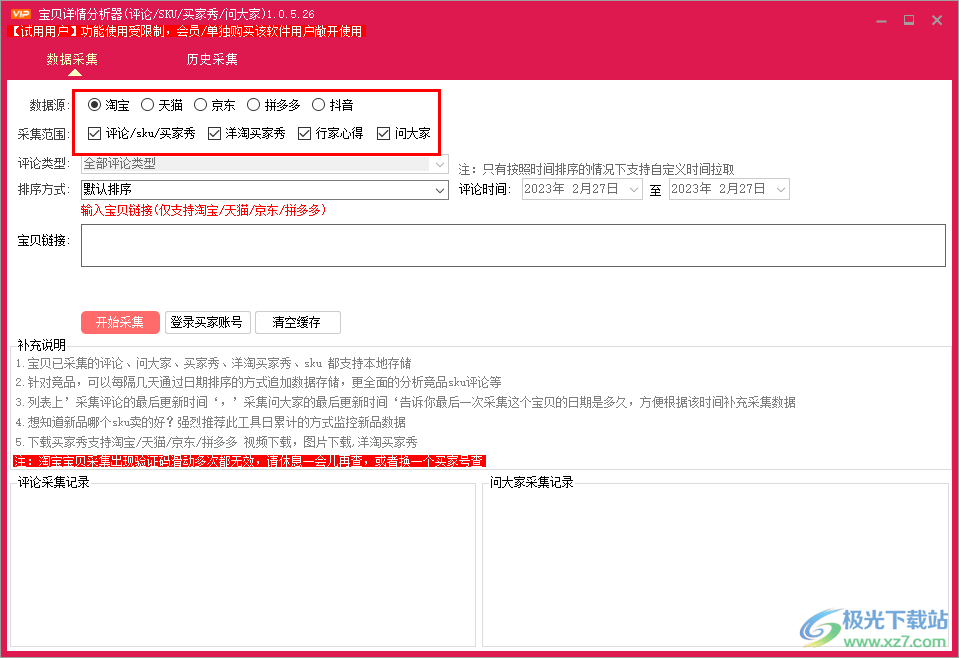Screen dimensions: 959x658
Task: Toggle the 洋淘买家秀 checkbox
Action: point(212,131)
